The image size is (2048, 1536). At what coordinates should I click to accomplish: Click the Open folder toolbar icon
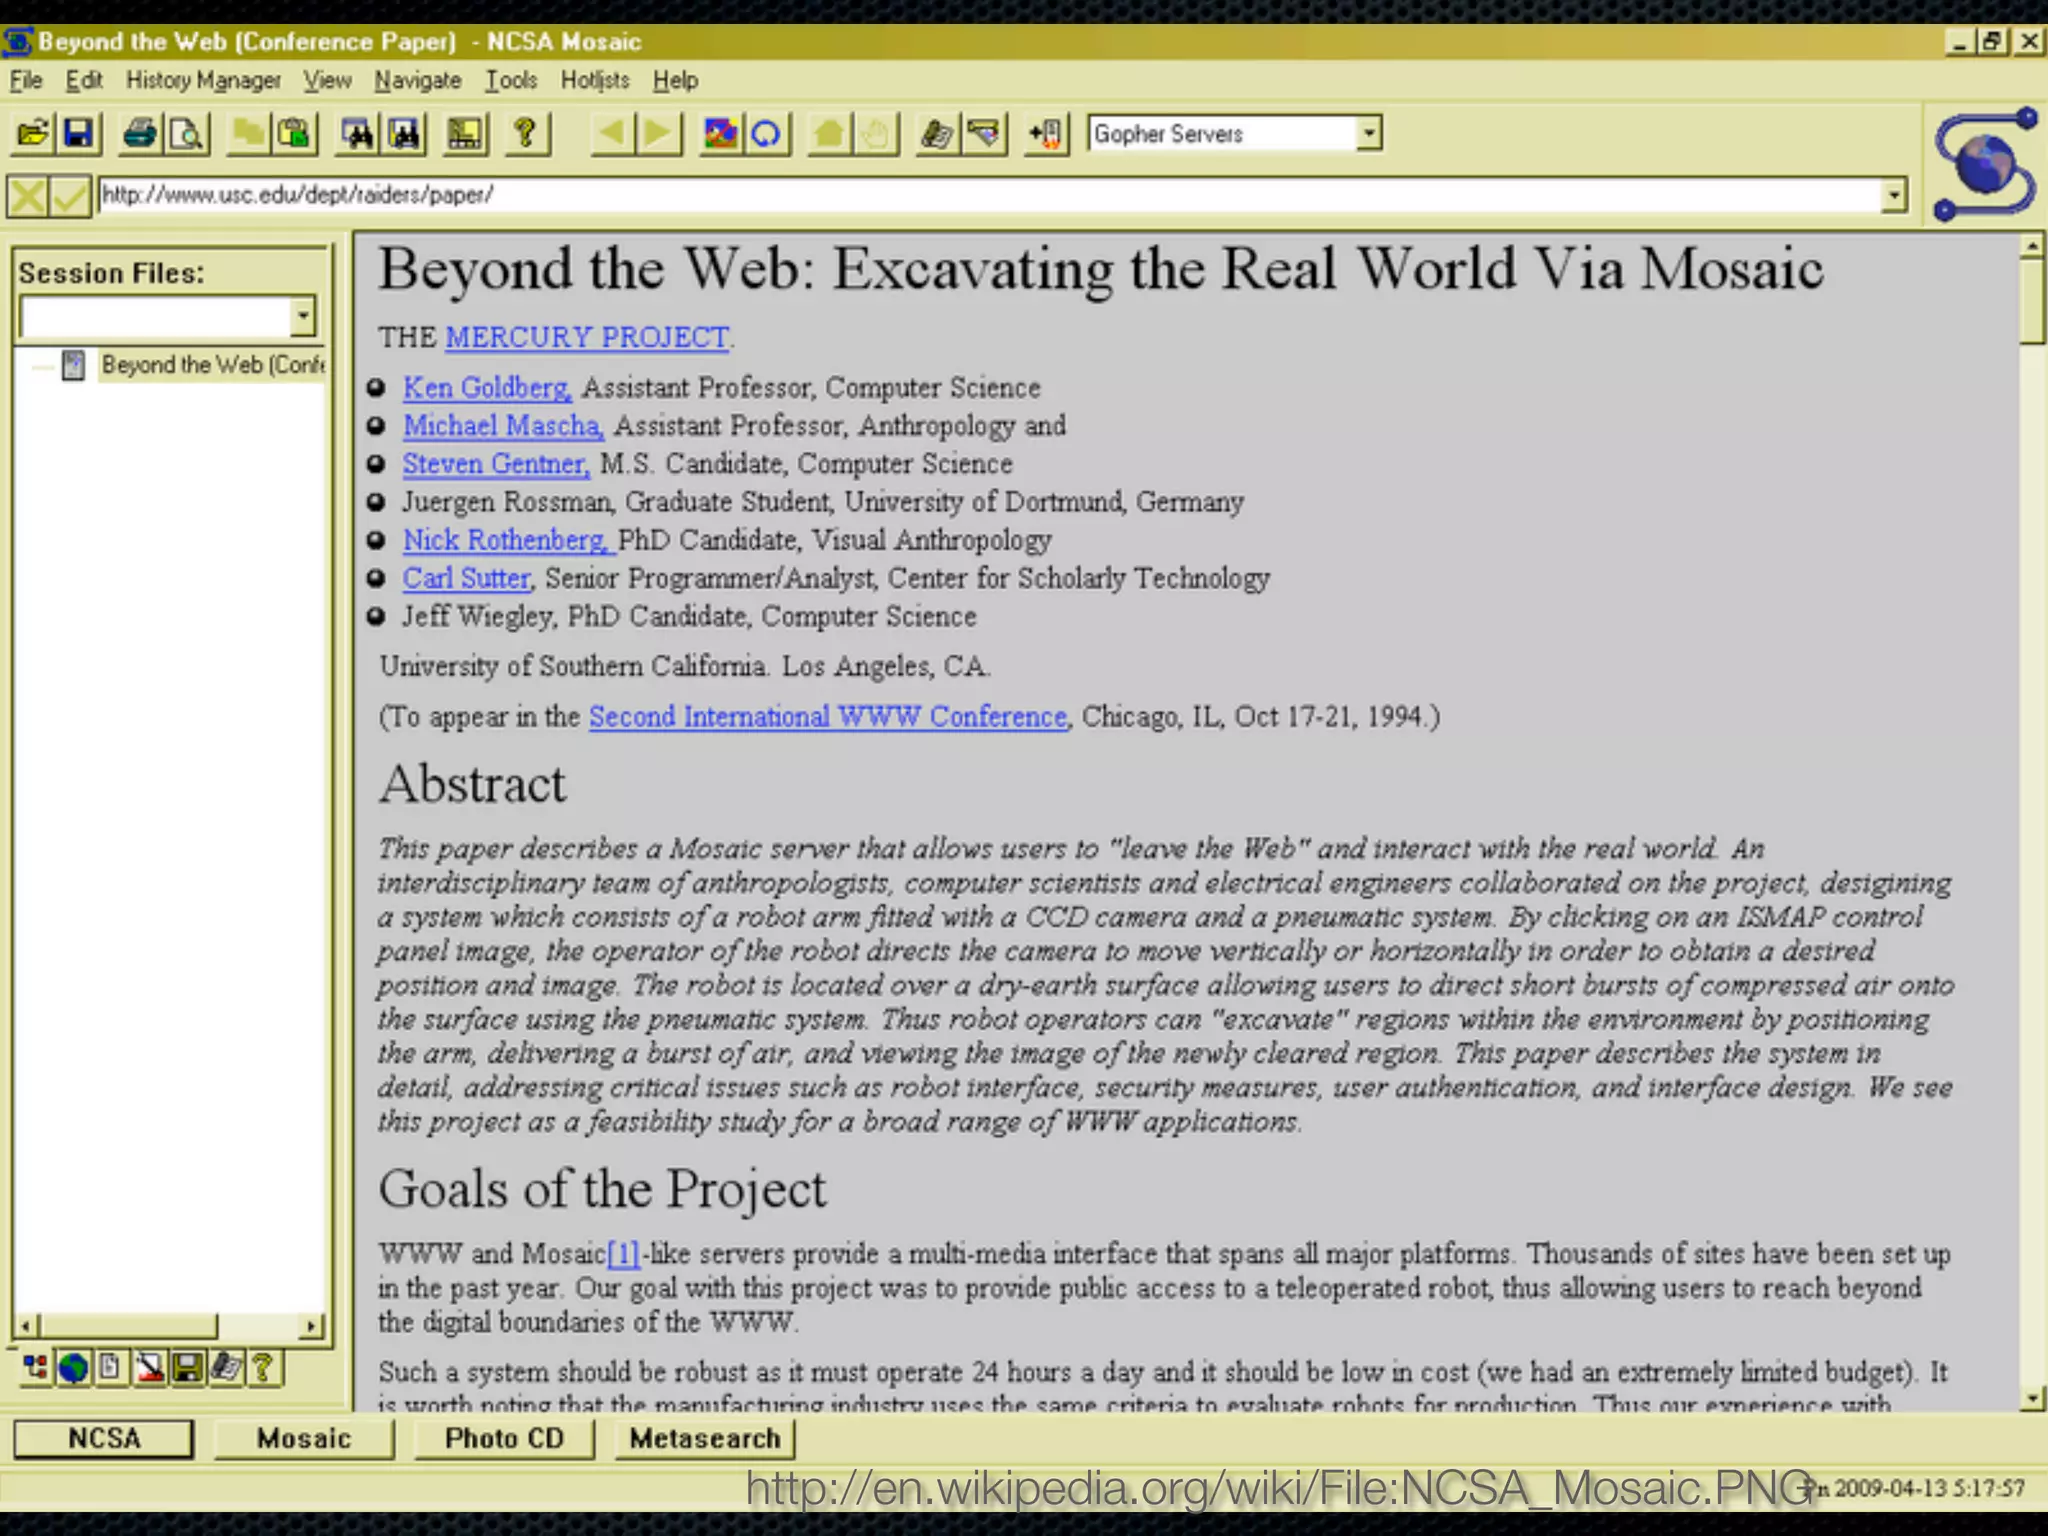33,134
